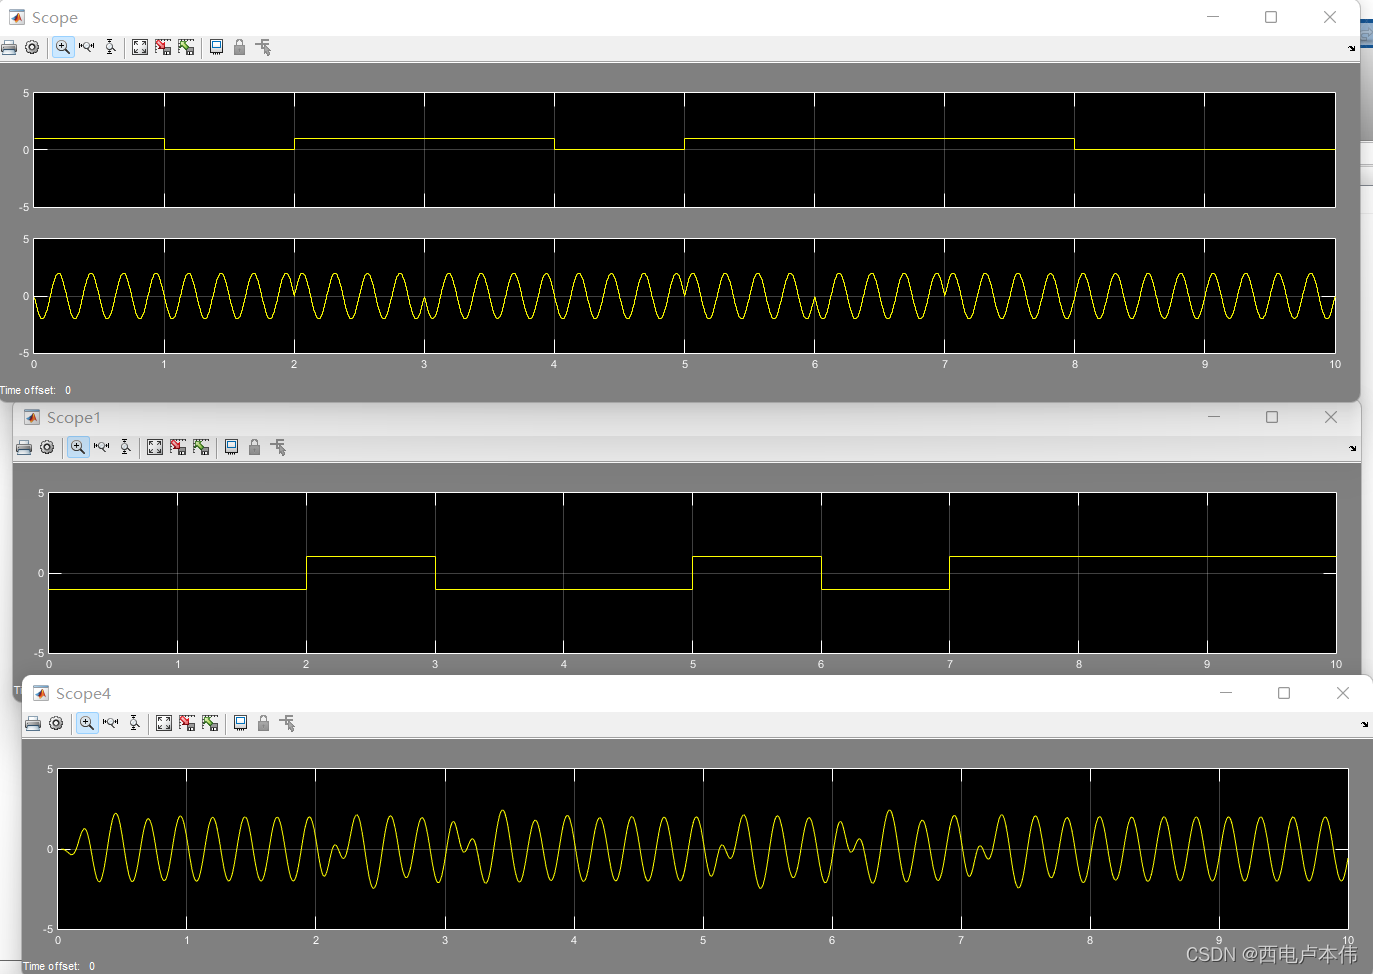This screenshot has height=974, width=1373.
Task: Close the Scope4 window
Action: 1343,693
